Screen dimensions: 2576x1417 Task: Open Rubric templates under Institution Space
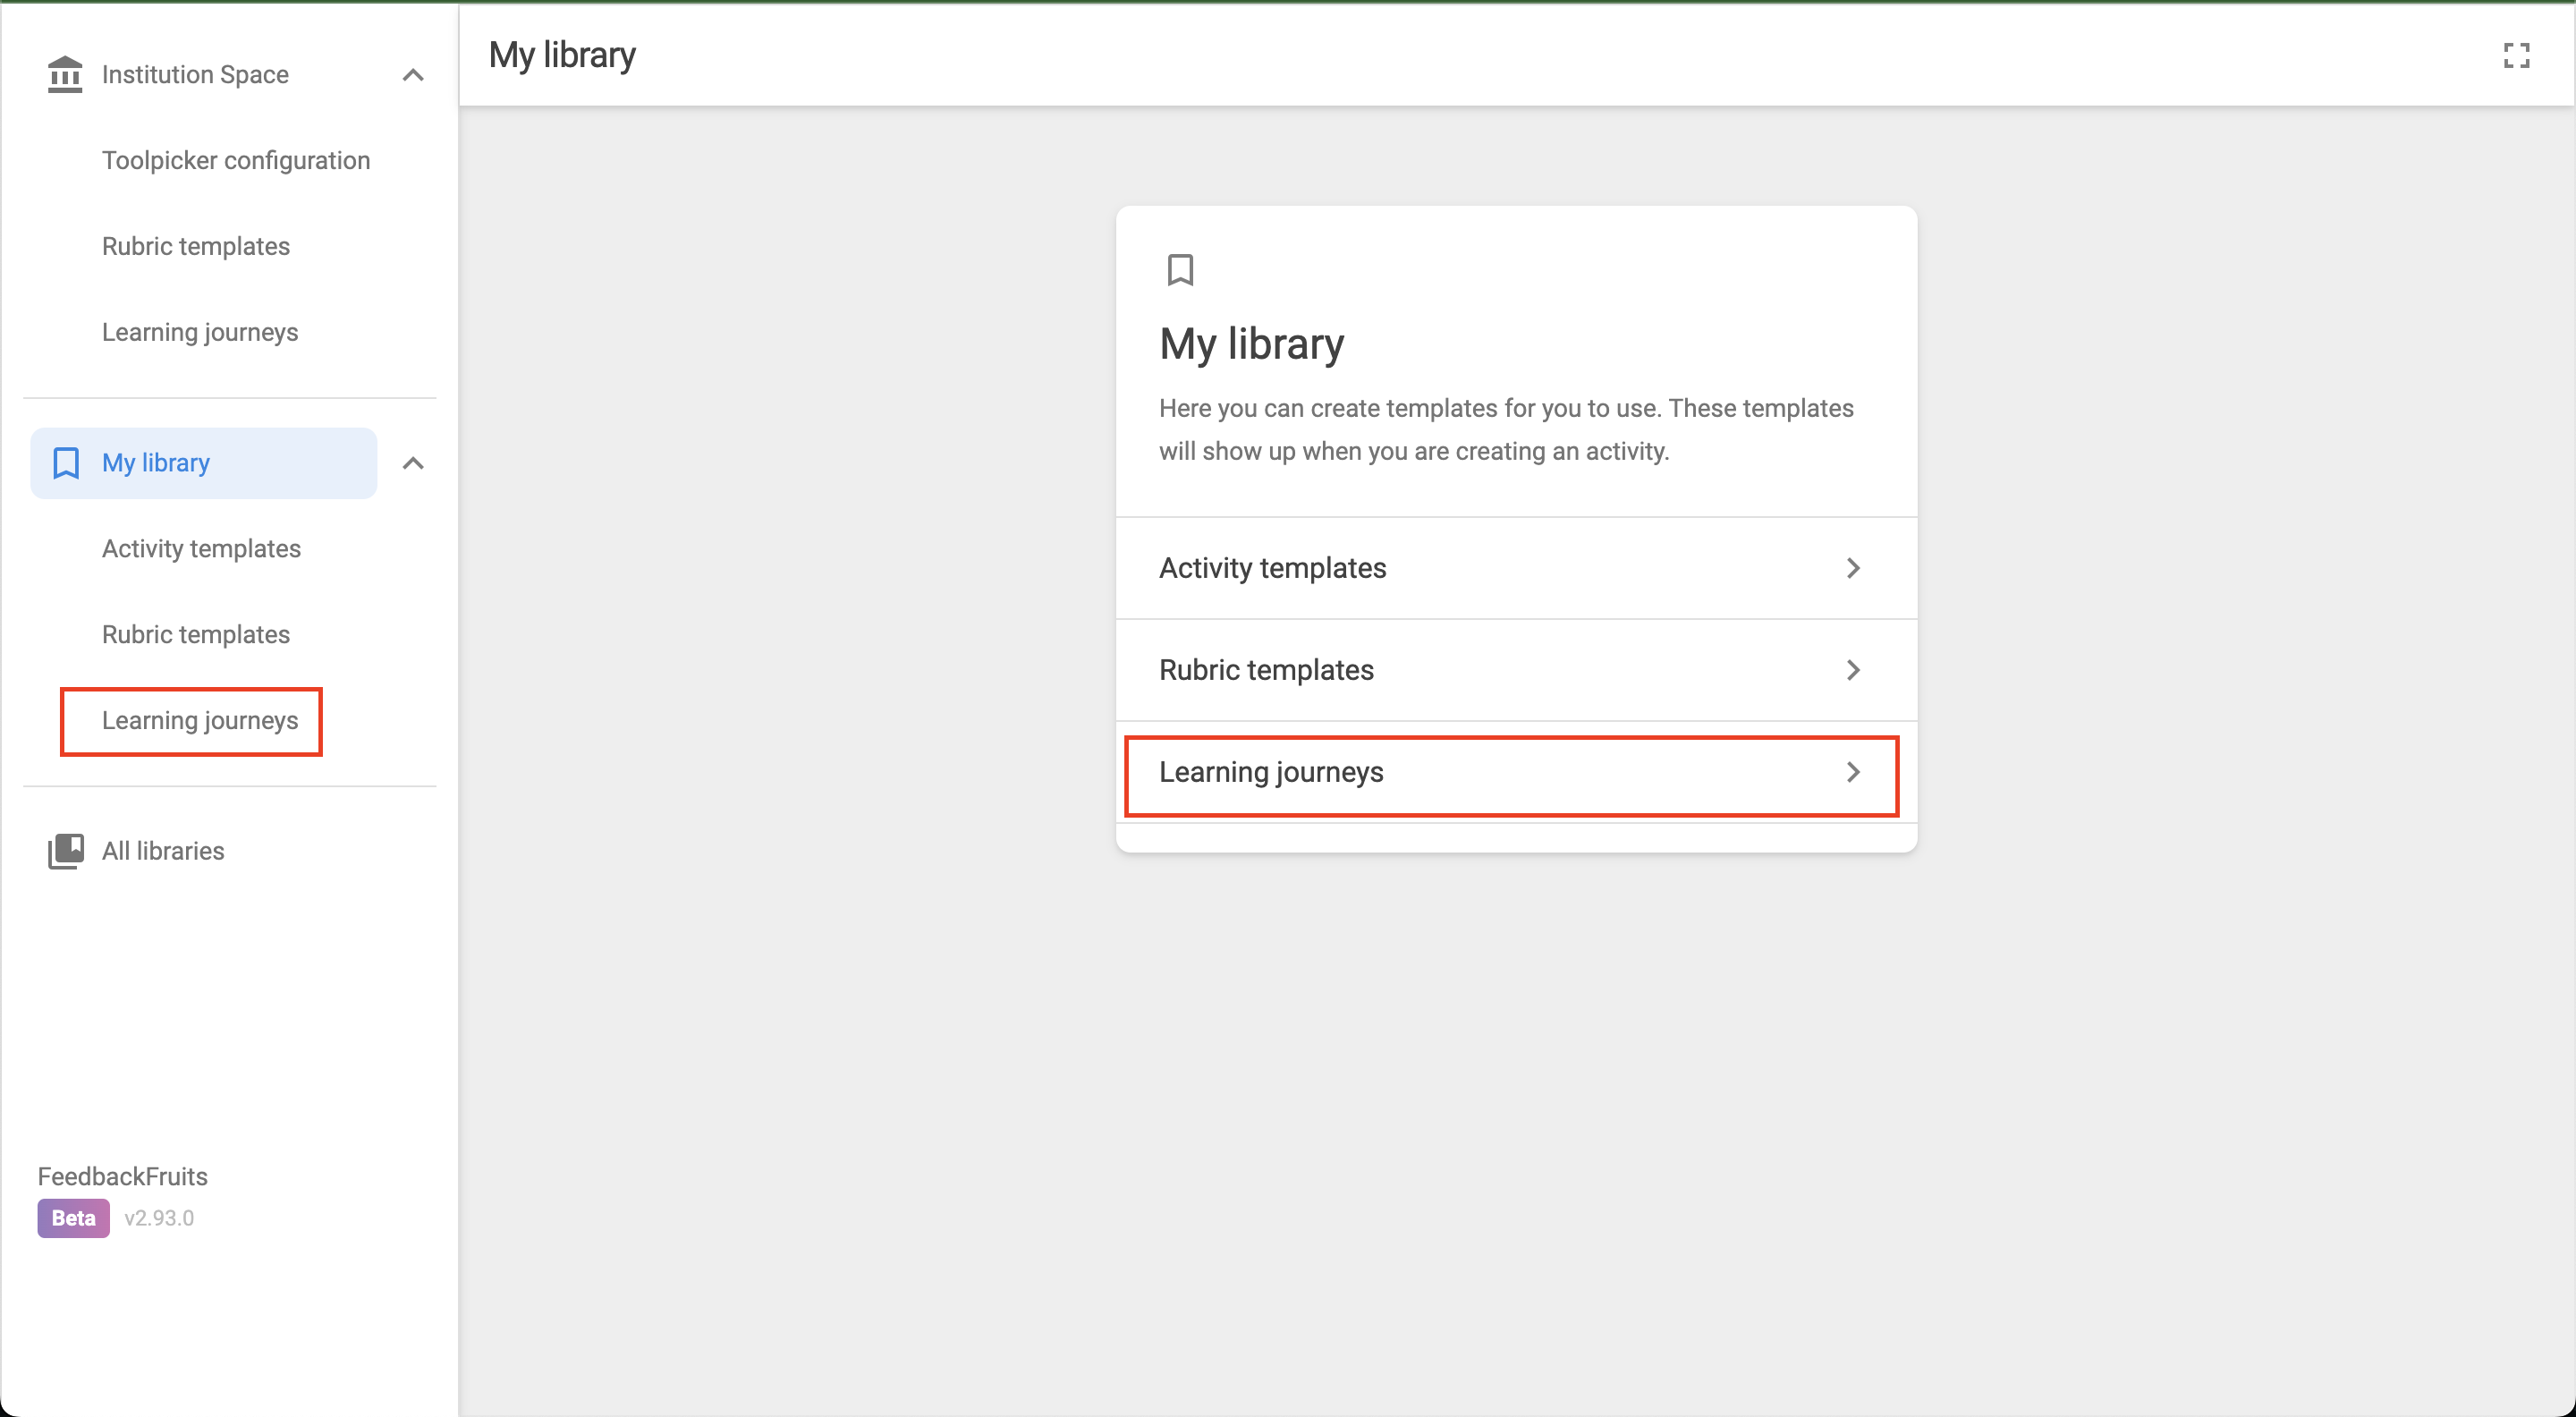(x=196, y=246)
